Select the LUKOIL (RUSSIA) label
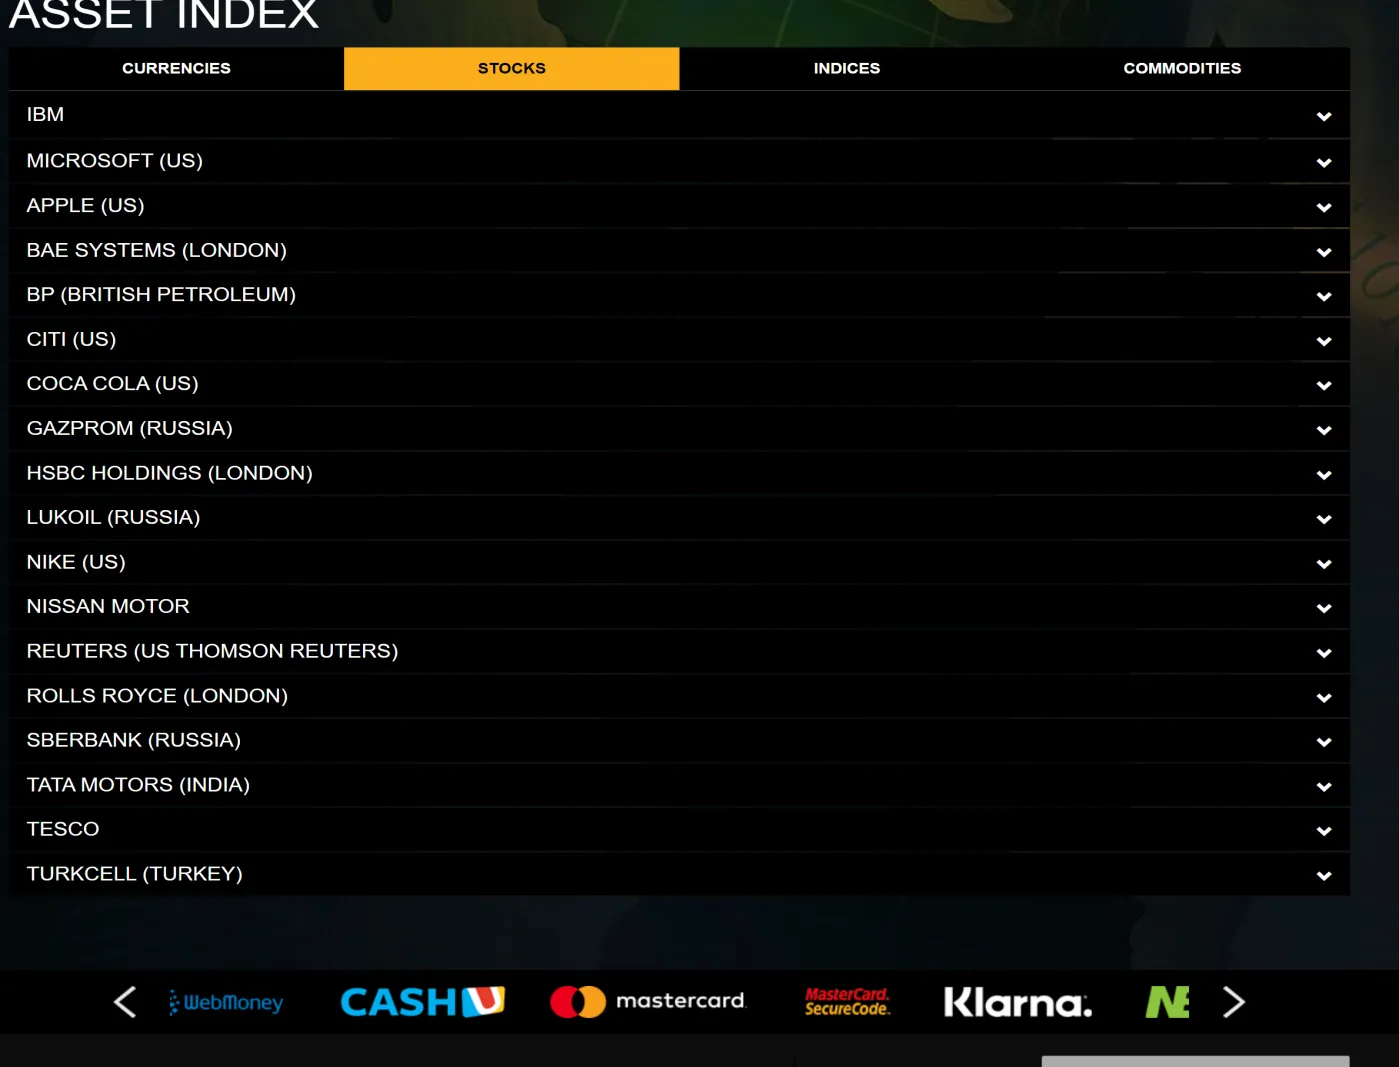Image resolution: width=1399 pixels, height=1067 pixels. tap(114, 517)
